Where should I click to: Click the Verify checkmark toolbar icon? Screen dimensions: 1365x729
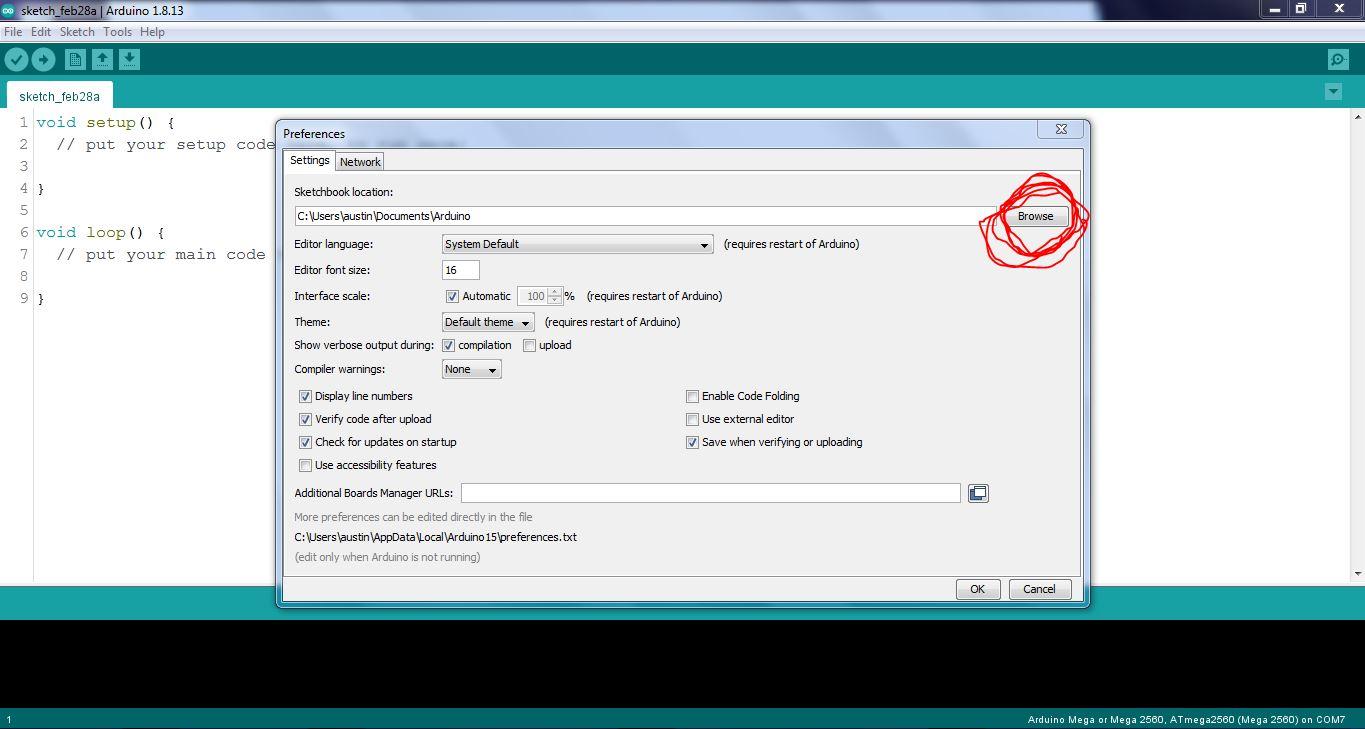click(16, 60)
